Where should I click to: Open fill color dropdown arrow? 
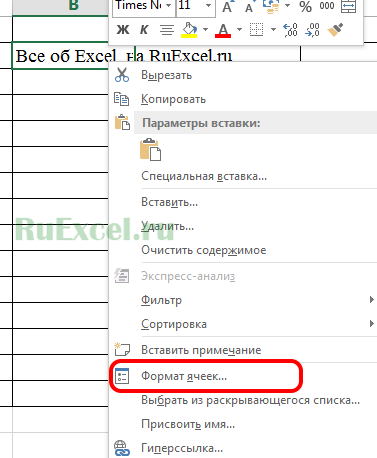tap(205, 30)
